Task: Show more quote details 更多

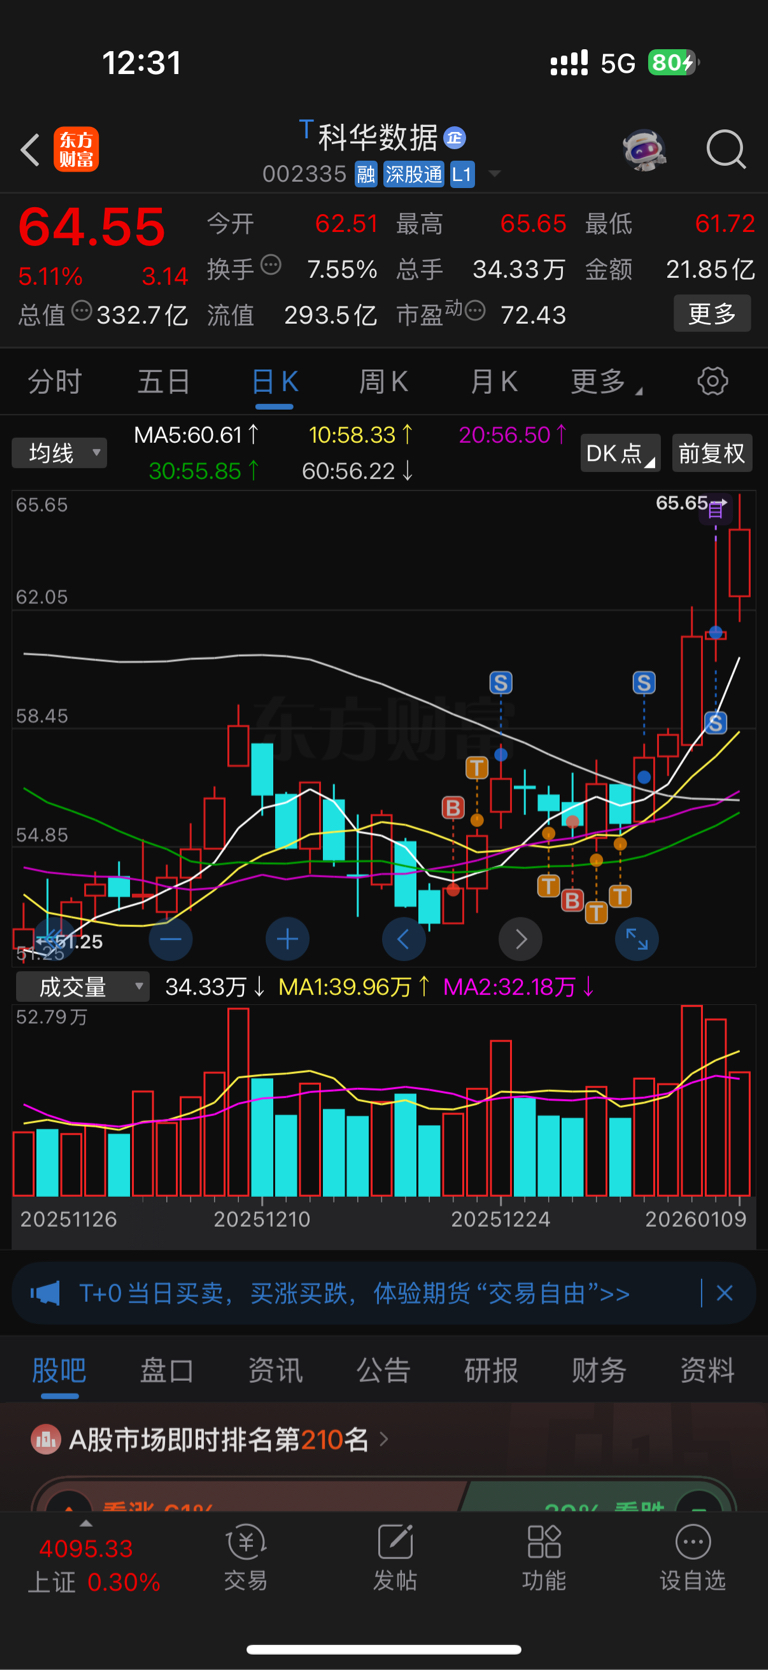Action: point(712,314)
